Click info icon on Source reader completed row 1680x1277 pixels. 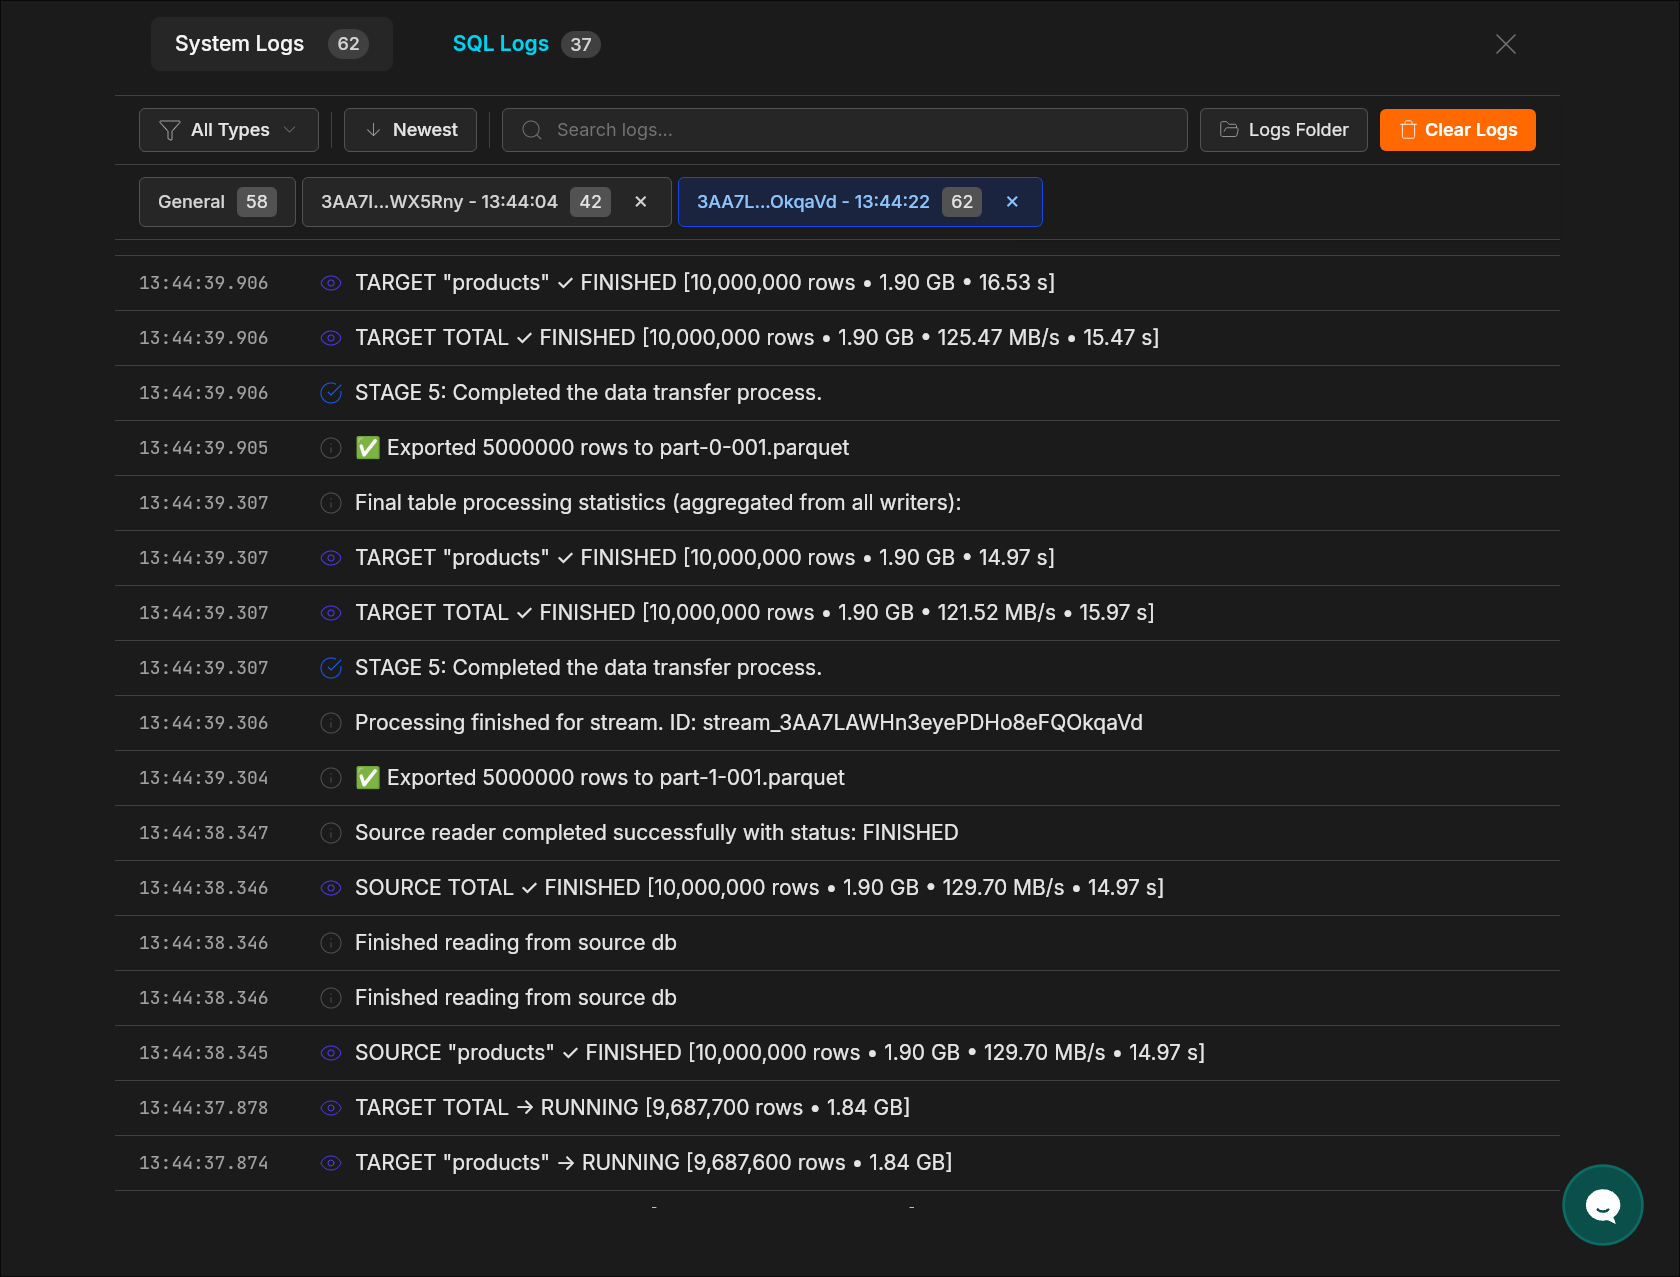(x=331, y=833)
